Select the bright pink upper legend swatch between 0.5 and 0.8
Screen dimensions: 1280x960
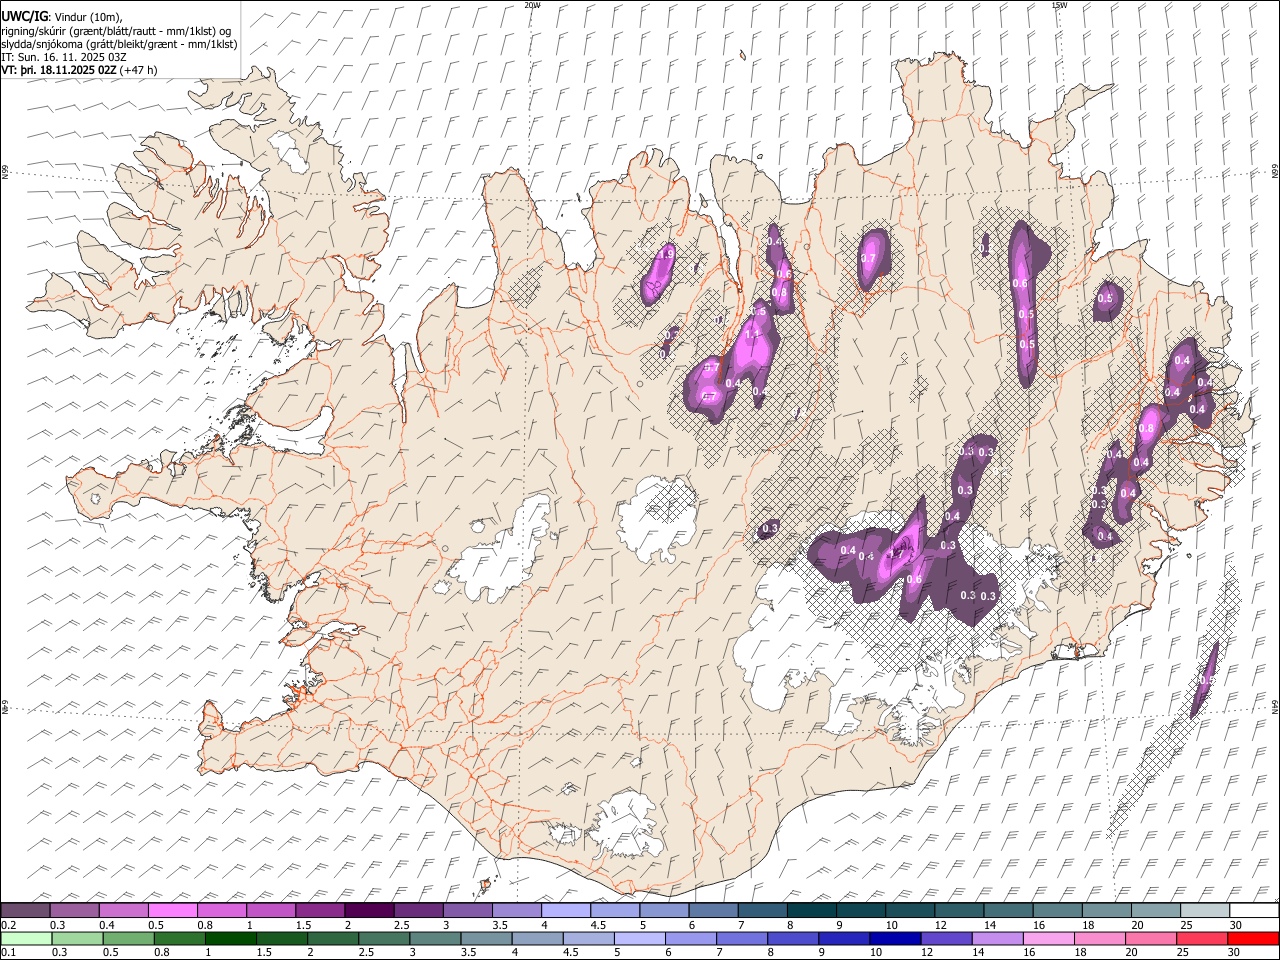[x=172, y=911]
